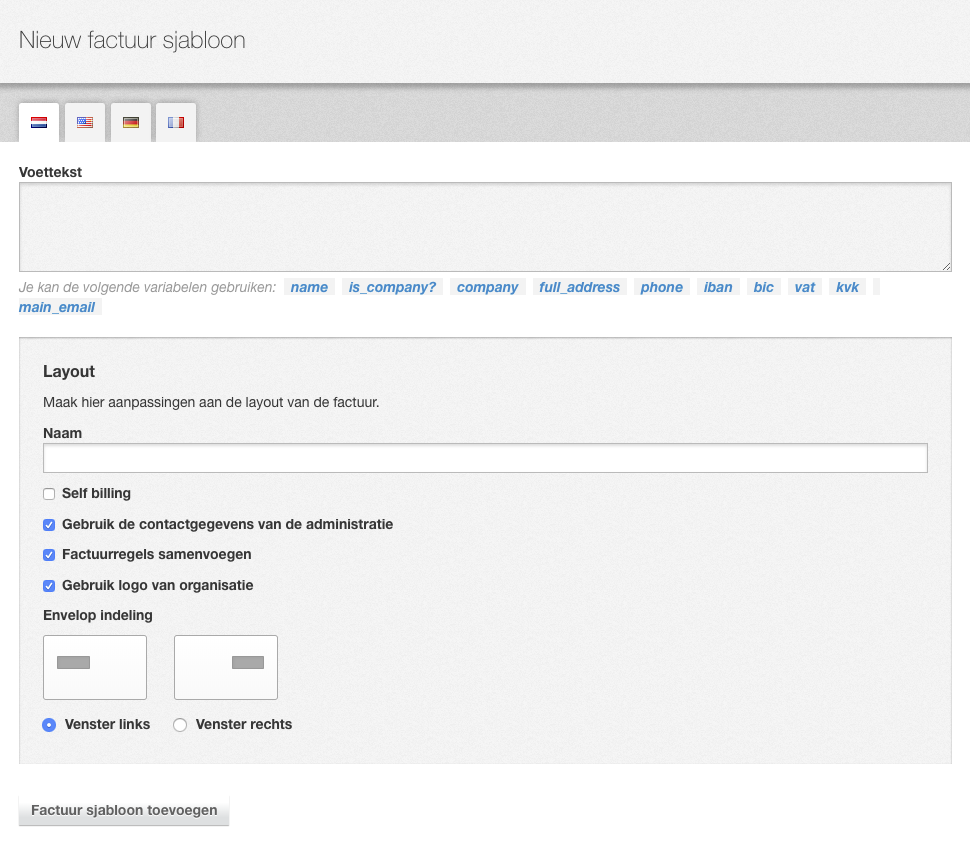Insert the kvk variable
Viewport: 970px width, 842px height.
[x=848, y=287]
